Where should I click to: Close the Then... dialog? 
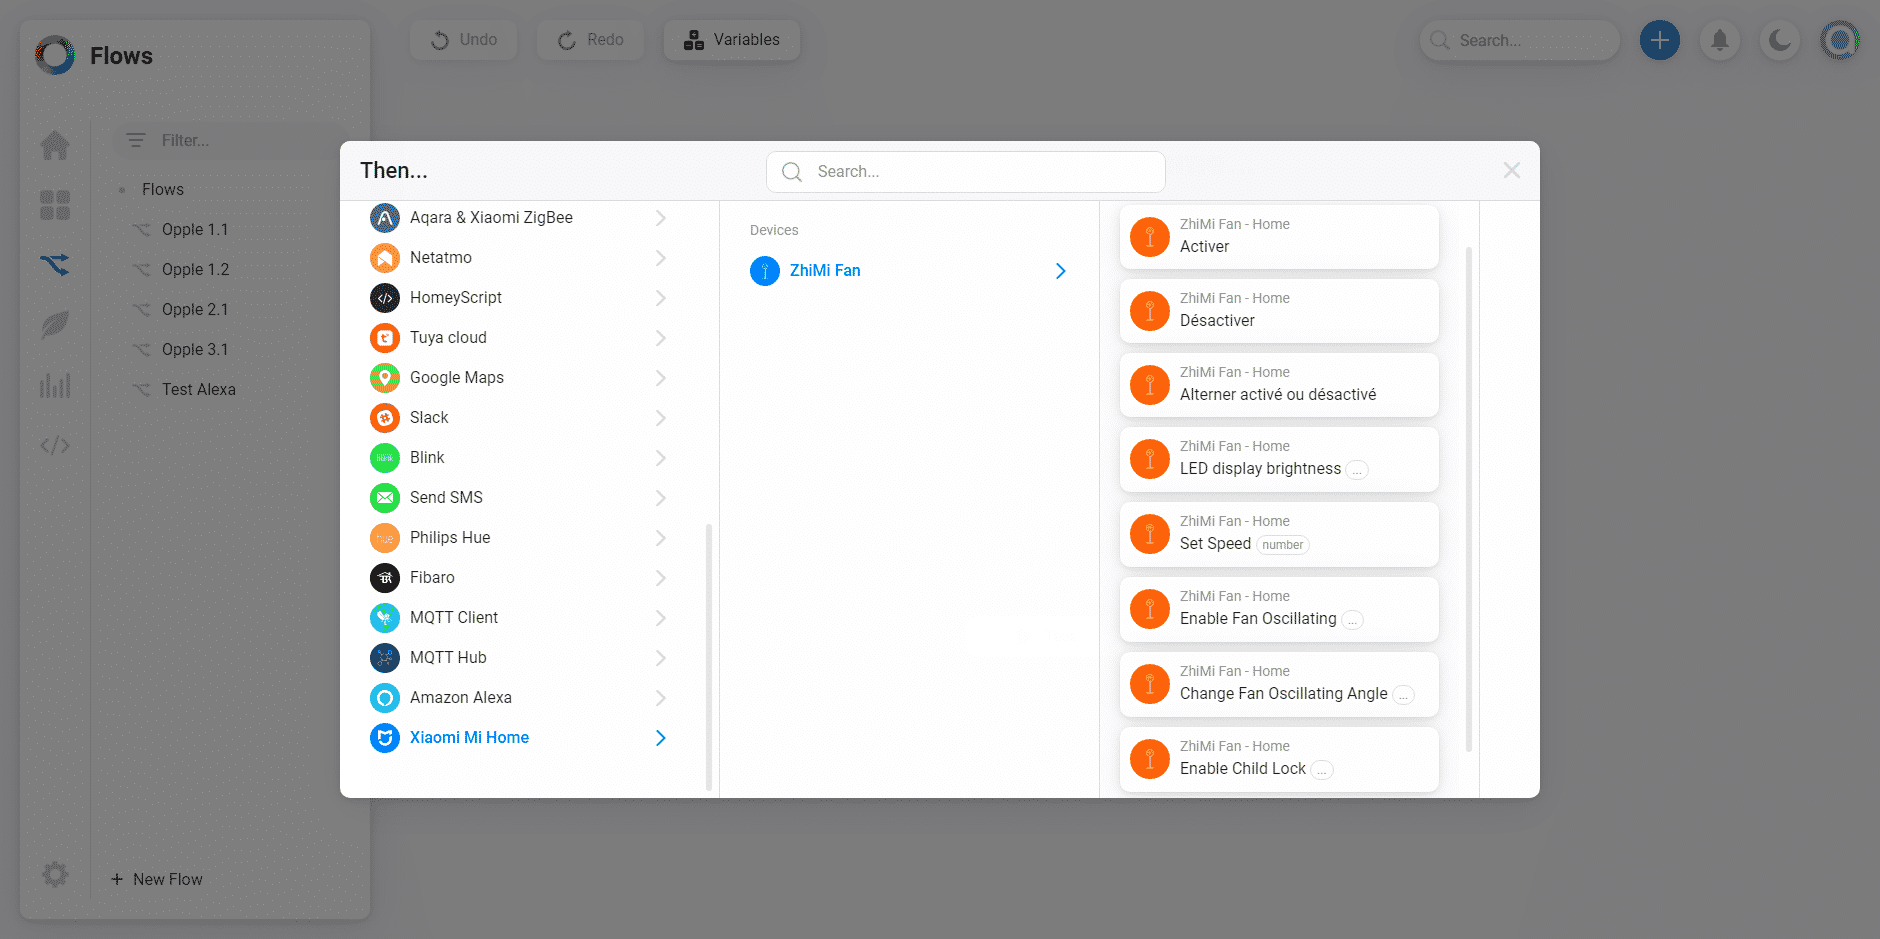1512,171
